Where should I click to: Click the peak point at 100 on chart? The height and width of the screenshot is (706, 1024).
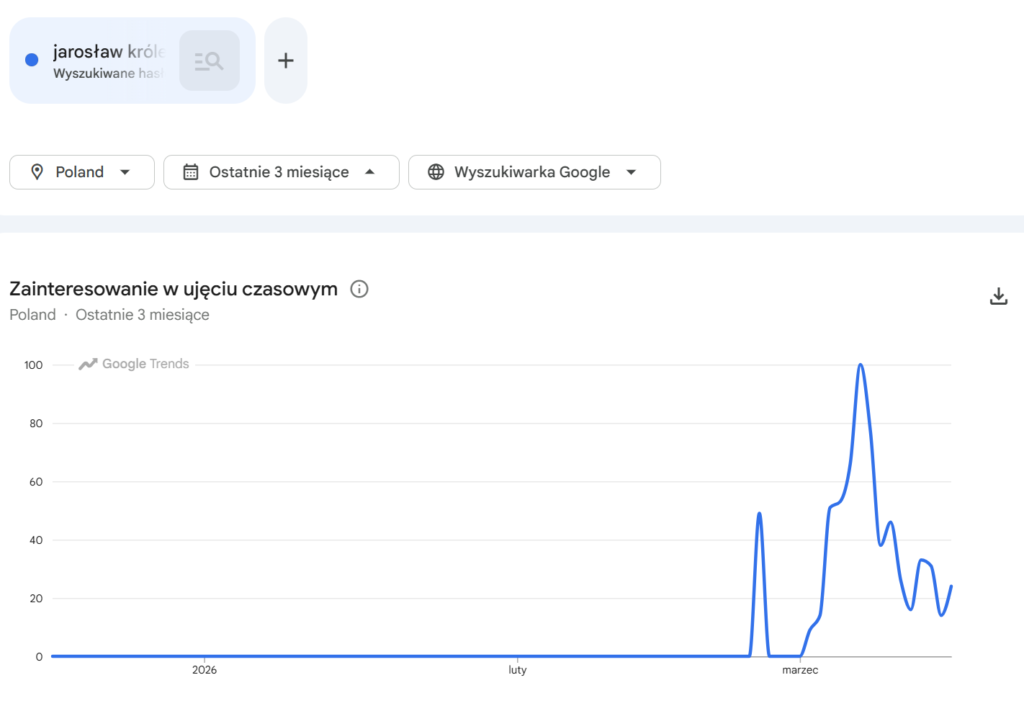tap(860, 365)
